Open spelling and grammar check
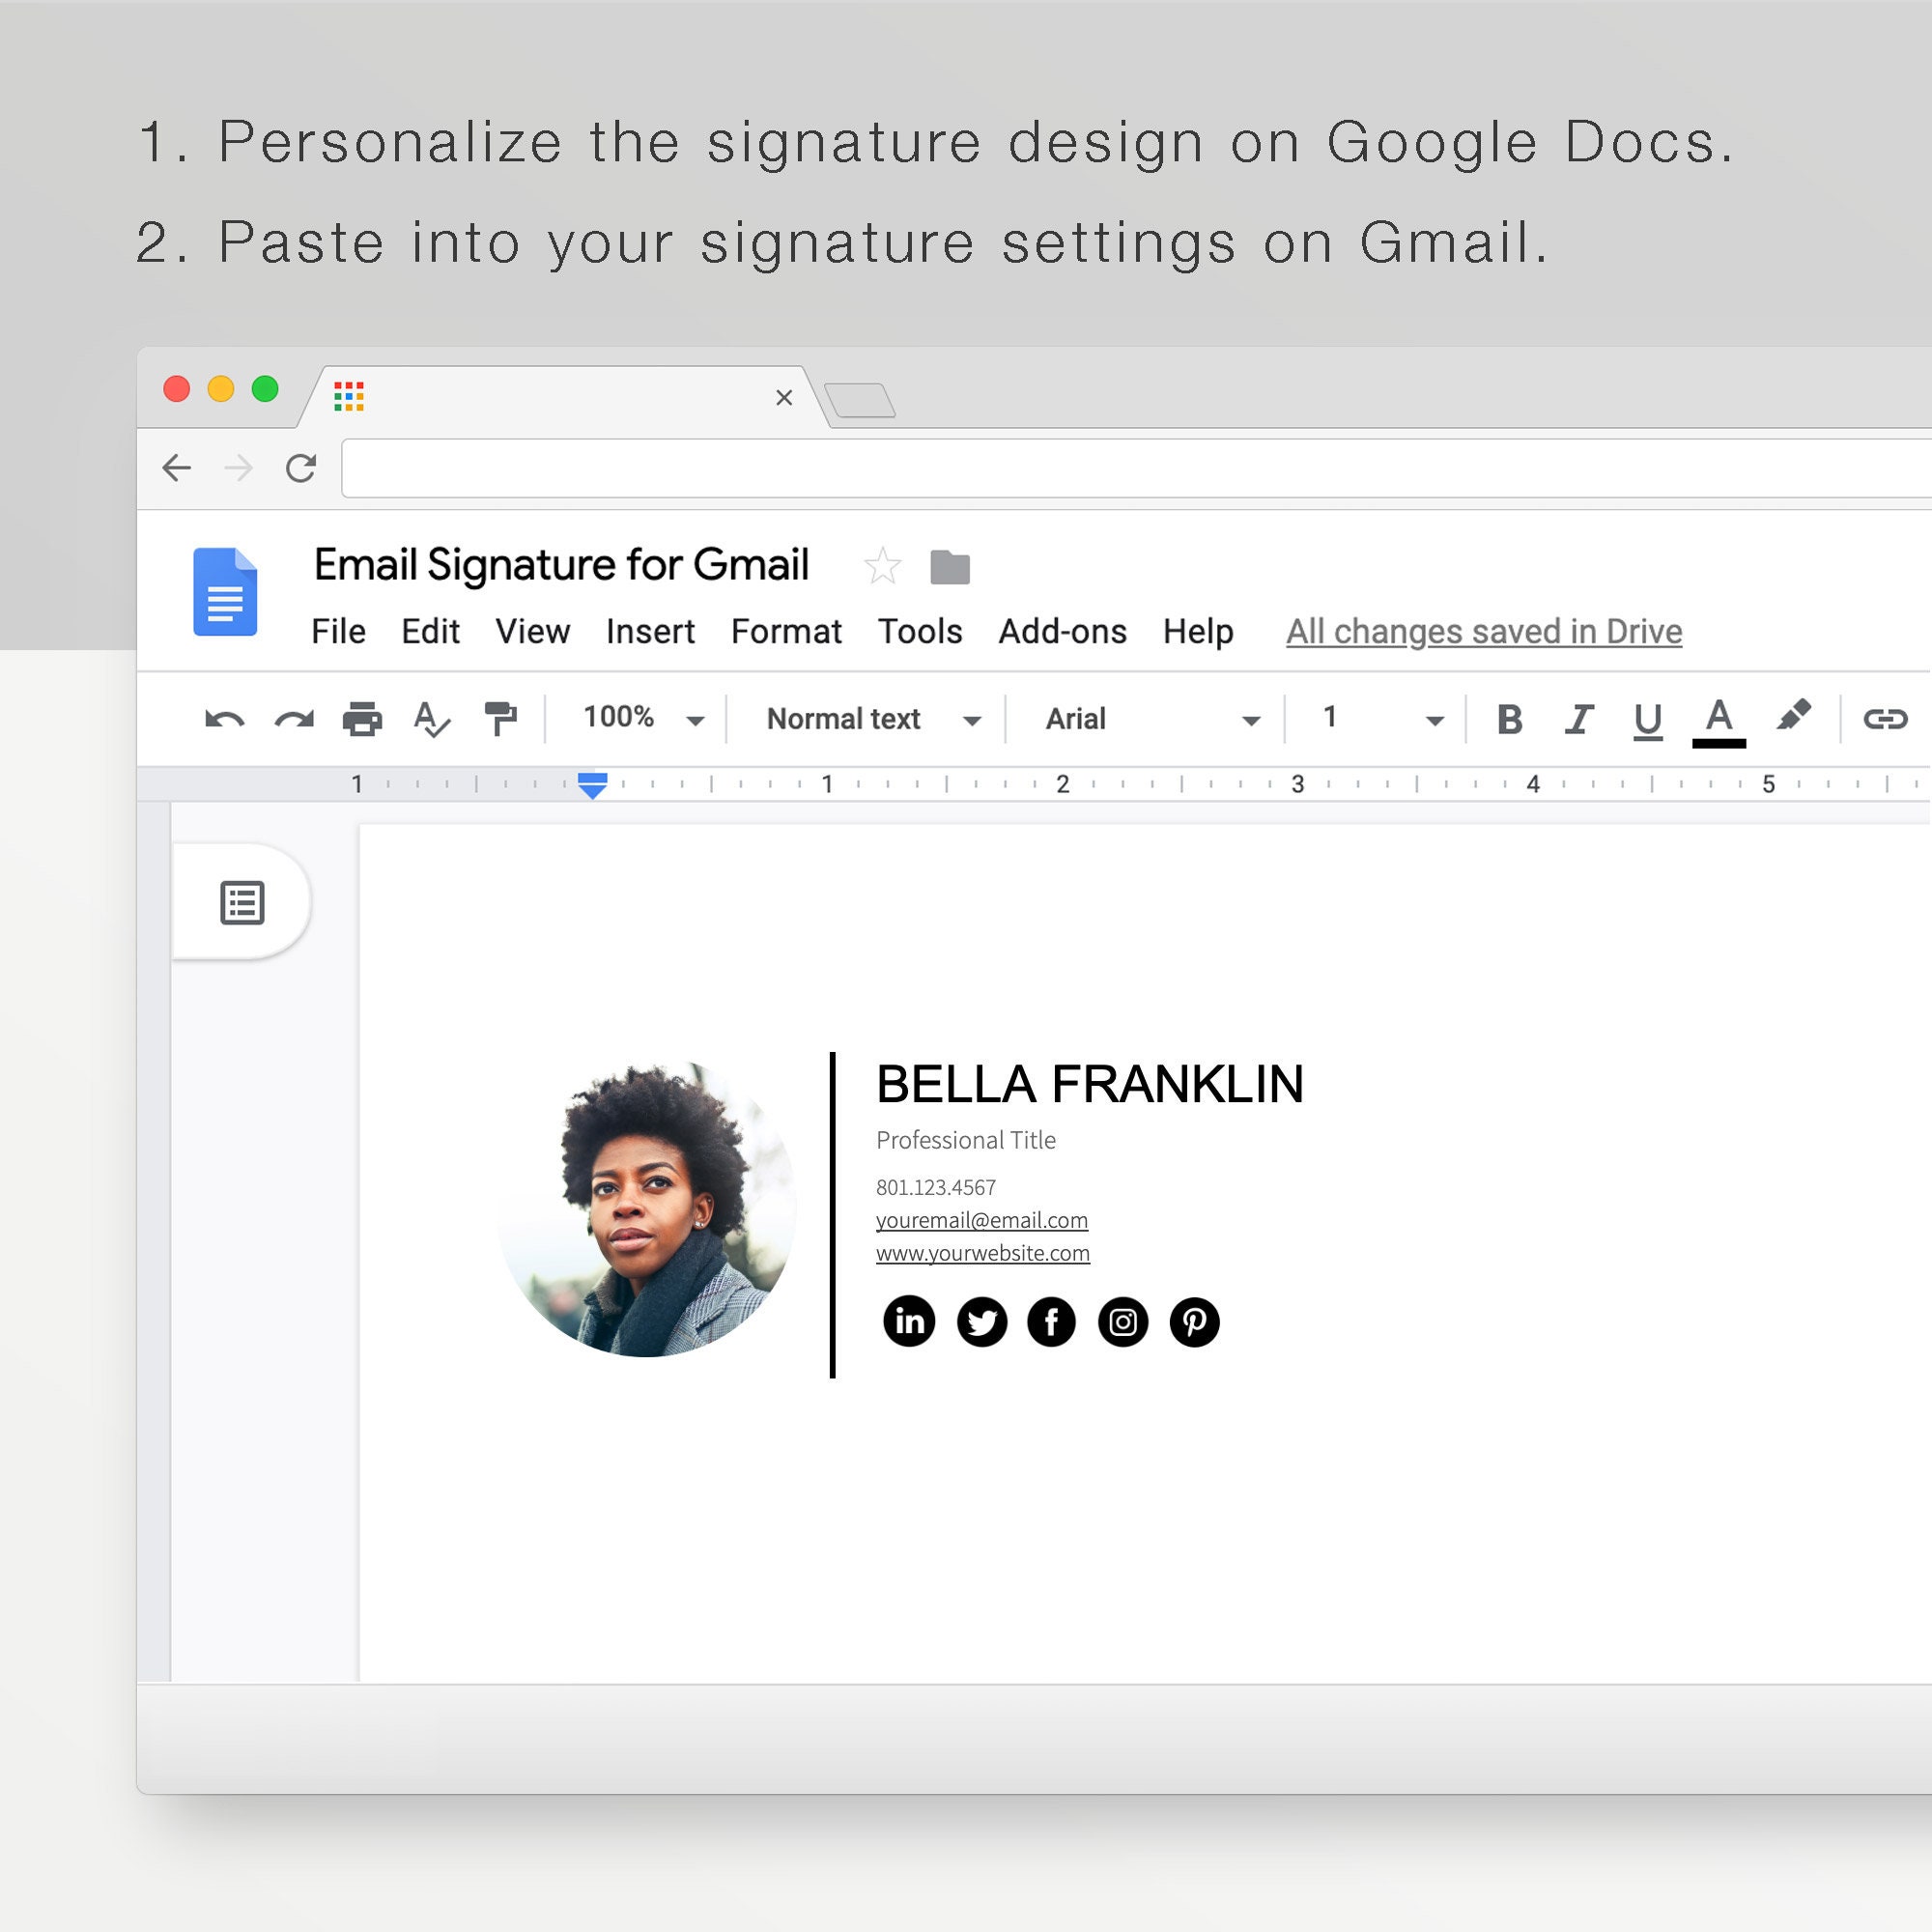 tap(433, 718)
